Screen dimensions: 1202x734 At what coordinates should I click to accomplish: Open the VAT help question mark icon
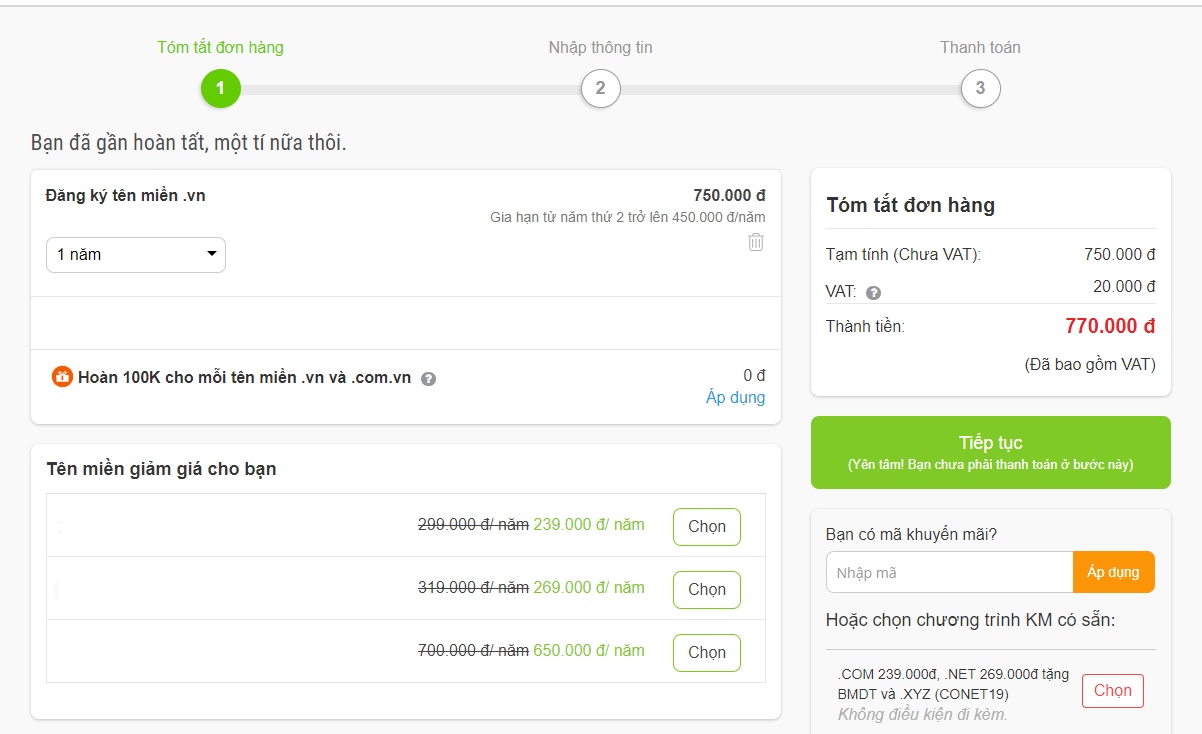[873, 293]
